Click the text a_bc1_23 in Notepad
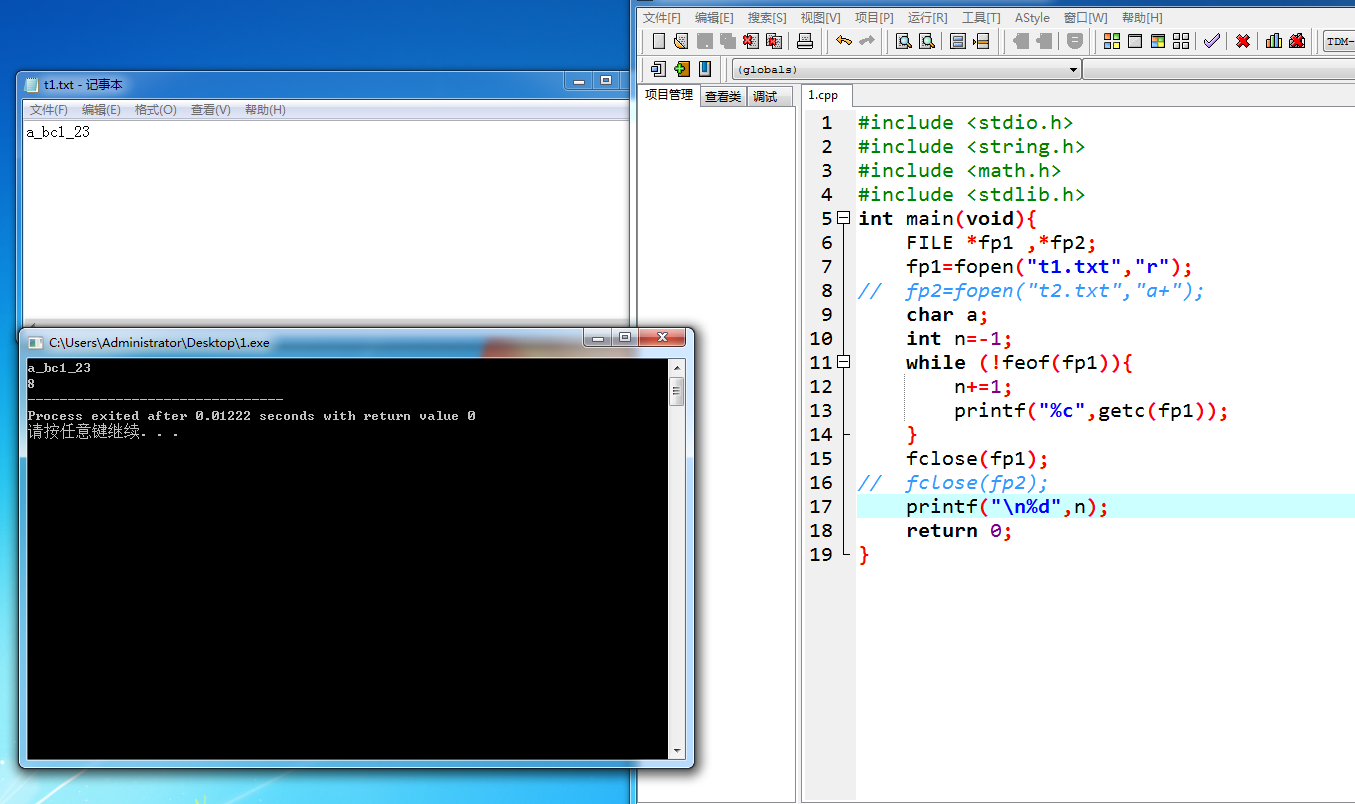The image size is (1355, 804). click(x=58, y=132)
